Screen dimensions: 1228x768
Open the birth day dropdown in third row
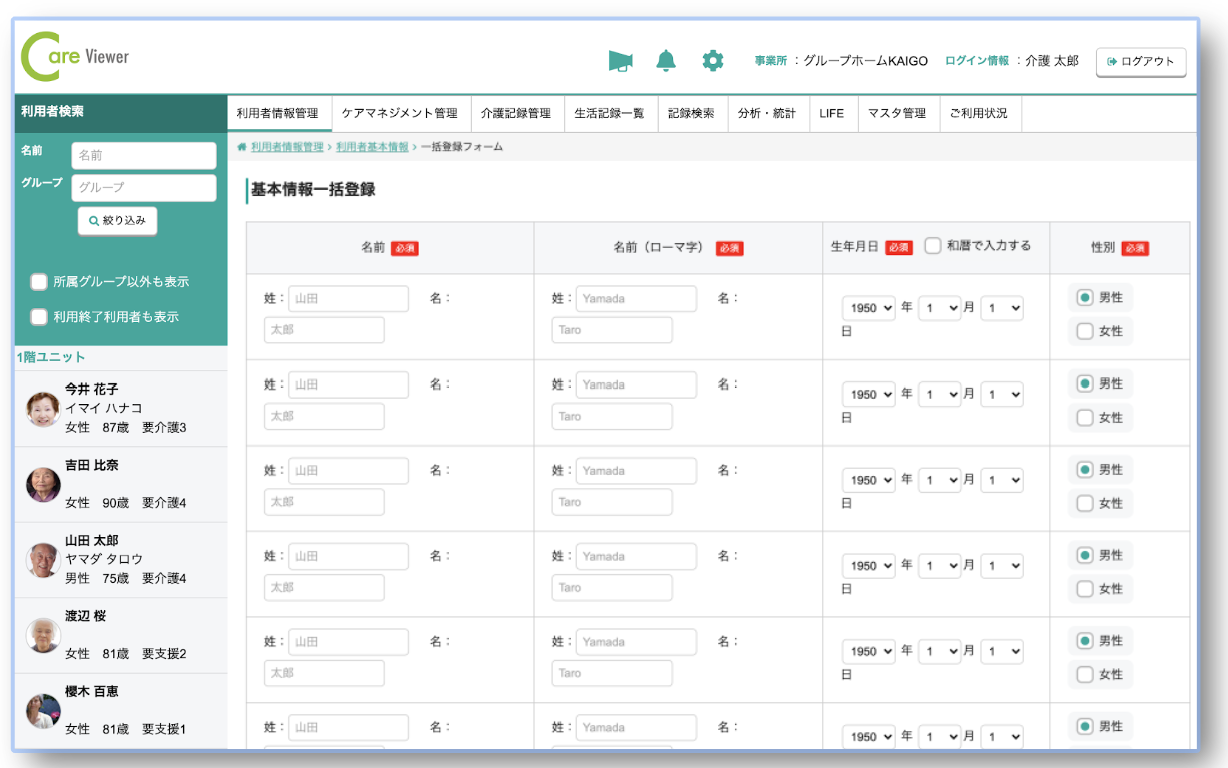tap(1002, 481)
